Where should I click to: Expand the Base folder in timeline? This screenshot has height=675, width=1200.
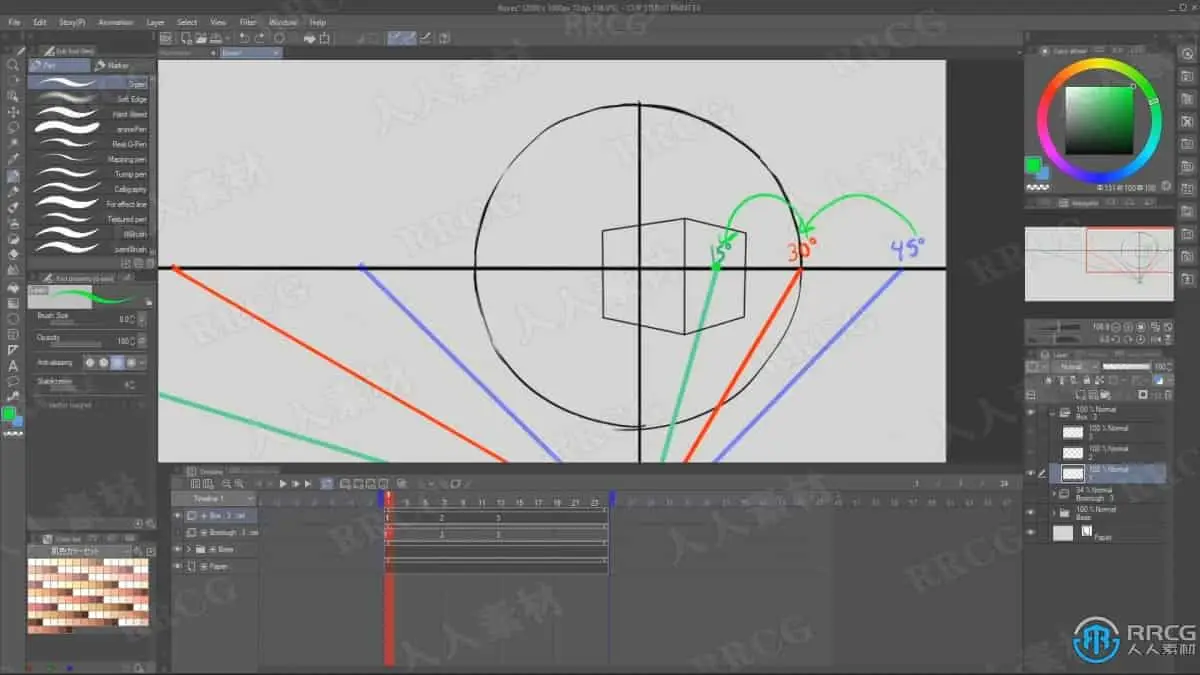[189, 549]
